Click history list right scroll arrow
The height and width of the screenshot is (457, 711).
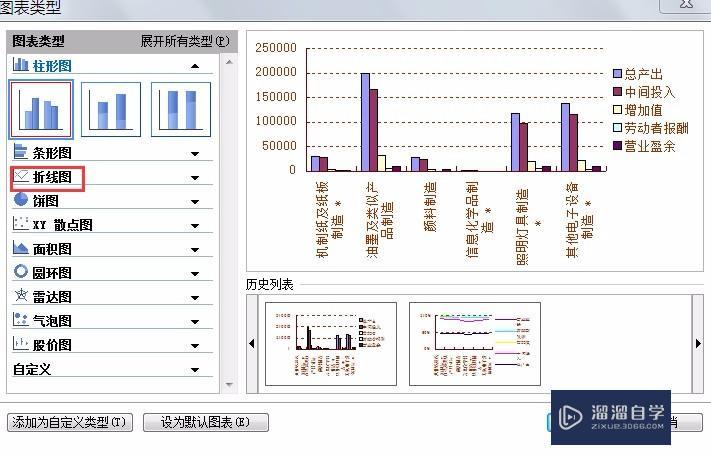(x=698, y=344)
